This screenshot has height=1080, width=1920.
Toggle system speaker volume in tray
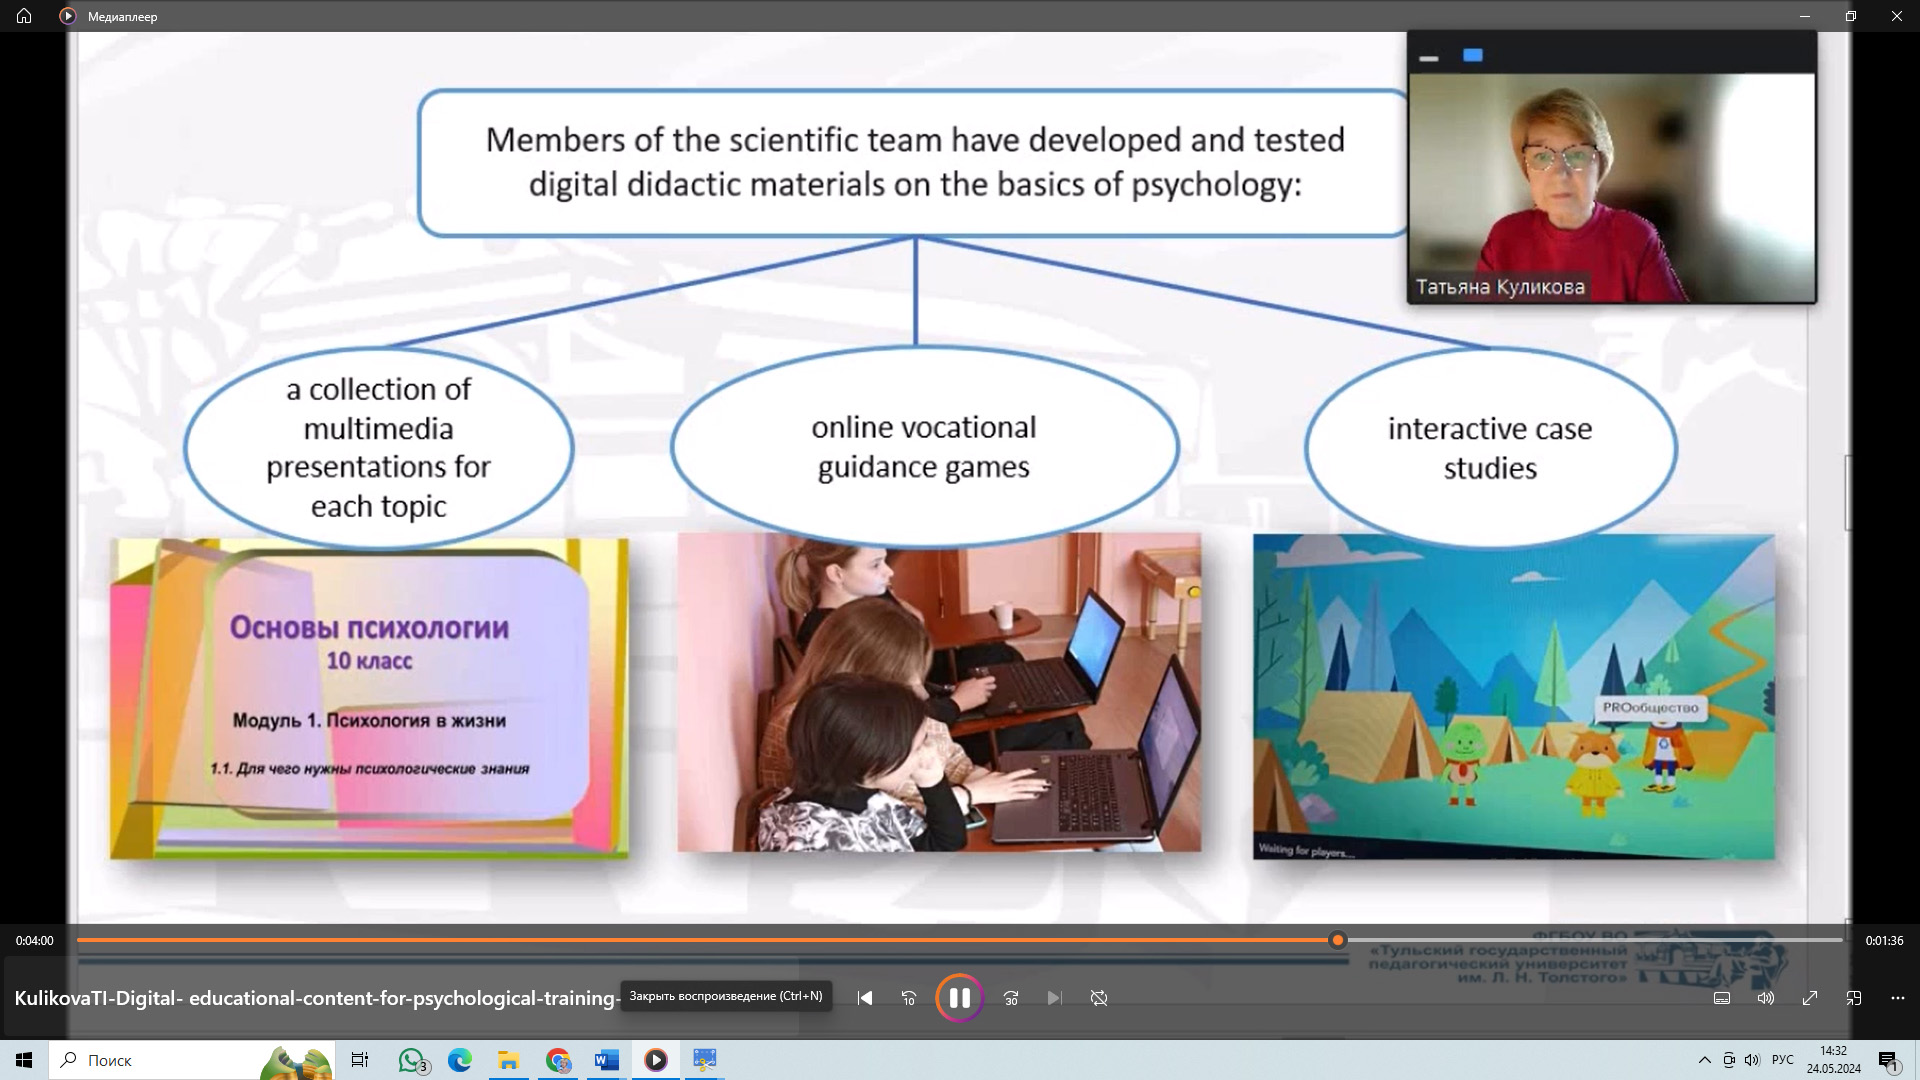pos(1752,1060)
